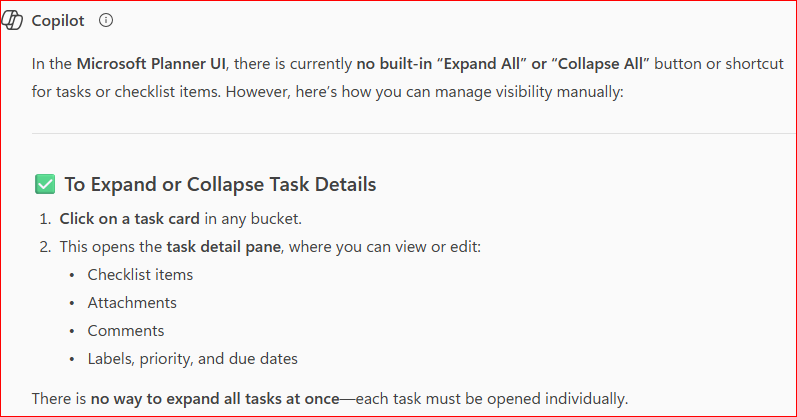797x417 pixels.
Task: Click the 'task detail pane' bold text
Action: (x=224, y=247)
